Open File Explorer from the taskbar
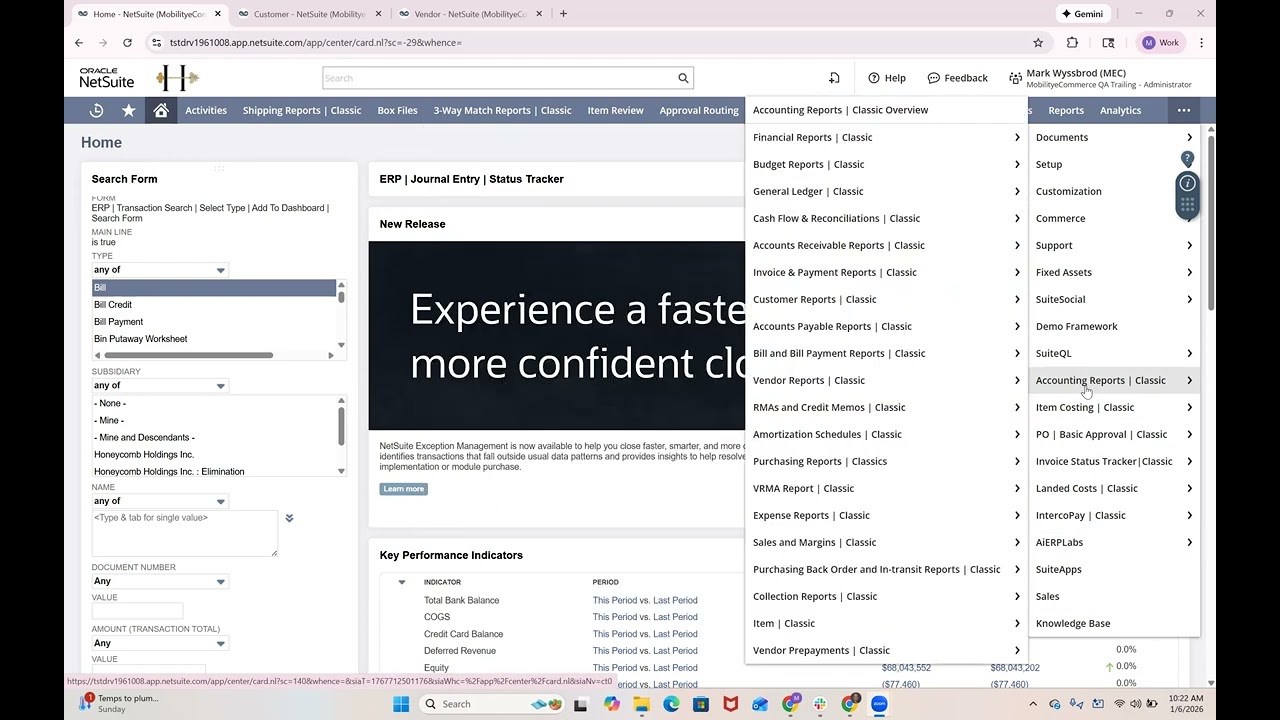Screen dimensions: 1280x720 tap(641, 704)
